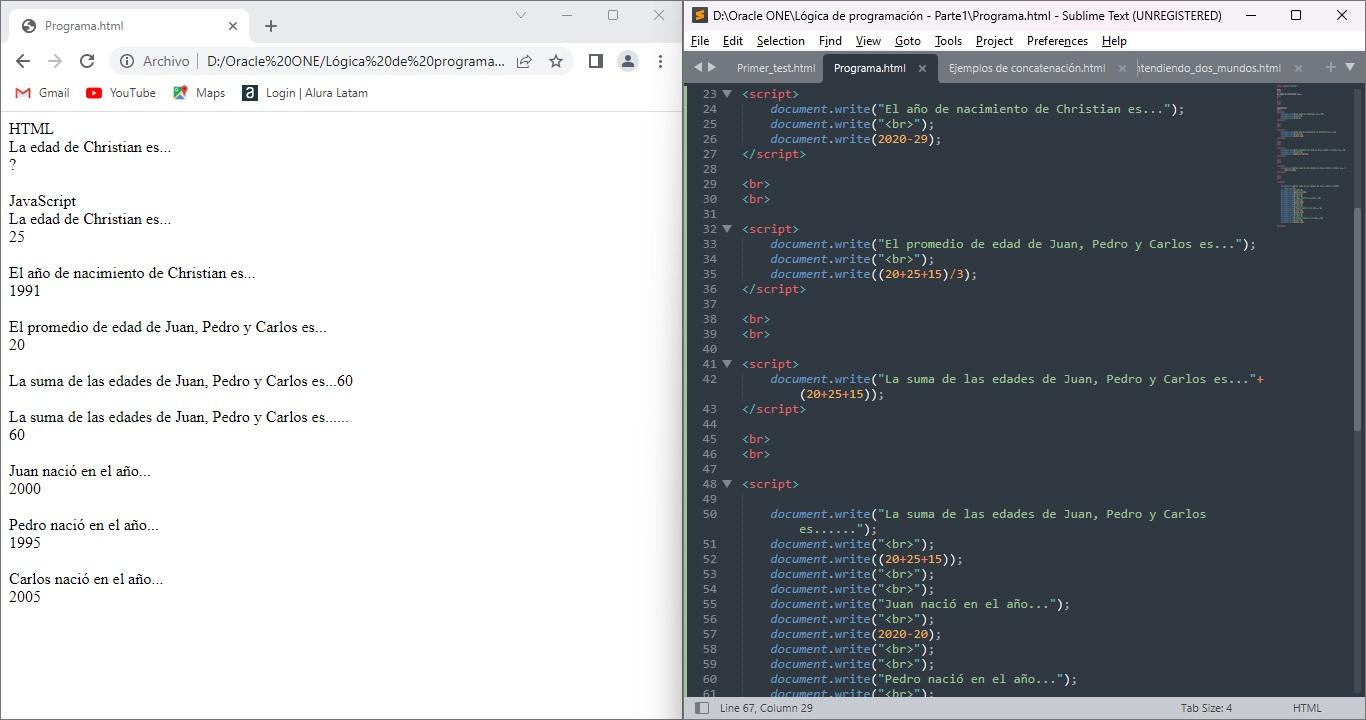Close the Programa.html Chrome tab

234,26
